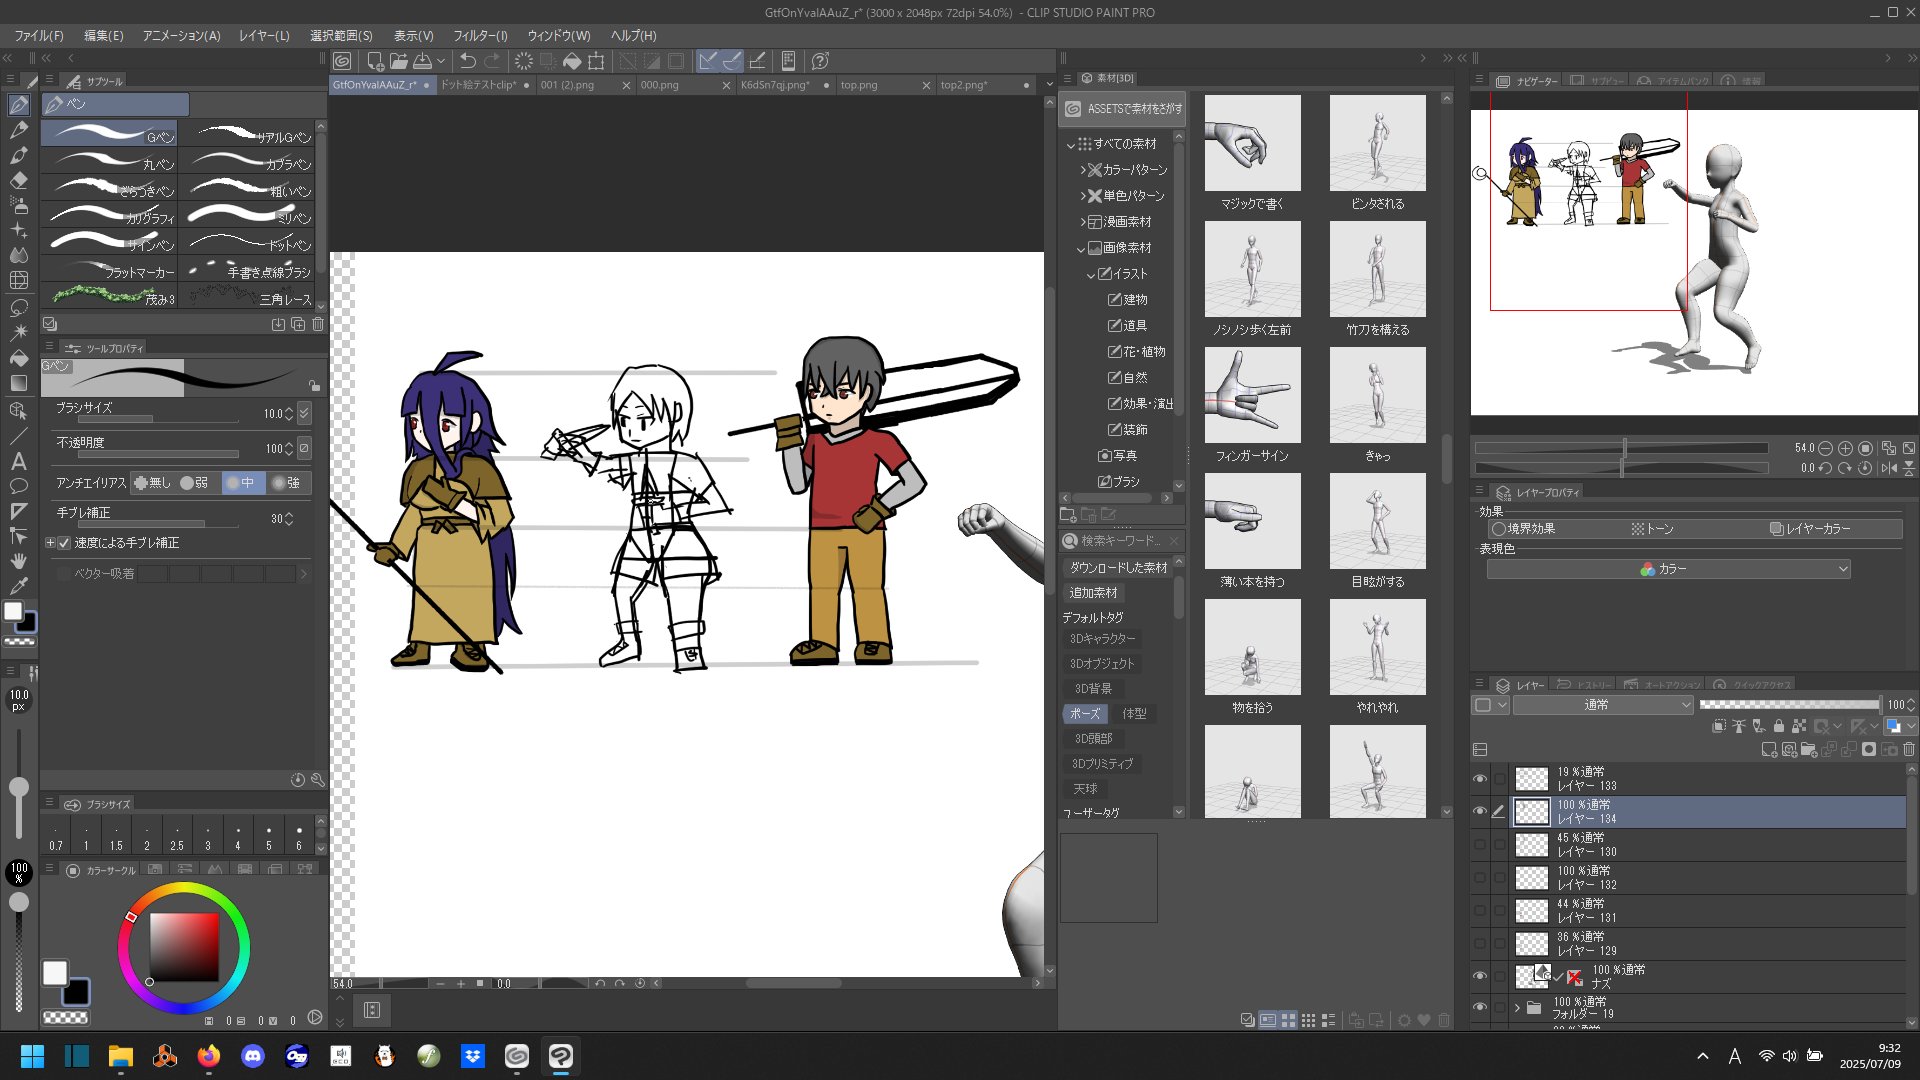
Task: Click the Open file icon in the command bar
Action: coord(398,61)
